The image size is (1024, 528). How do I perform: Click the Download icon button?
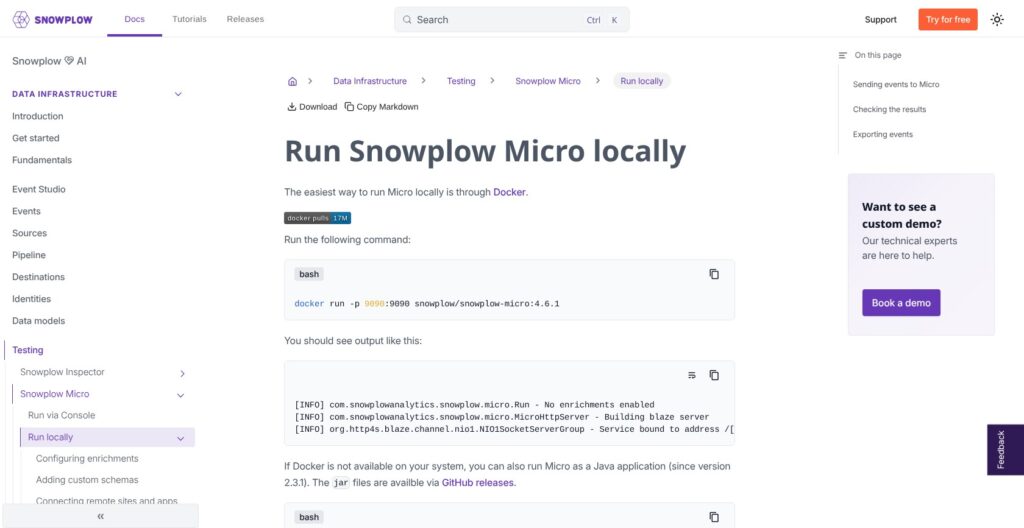pos(312,107)
